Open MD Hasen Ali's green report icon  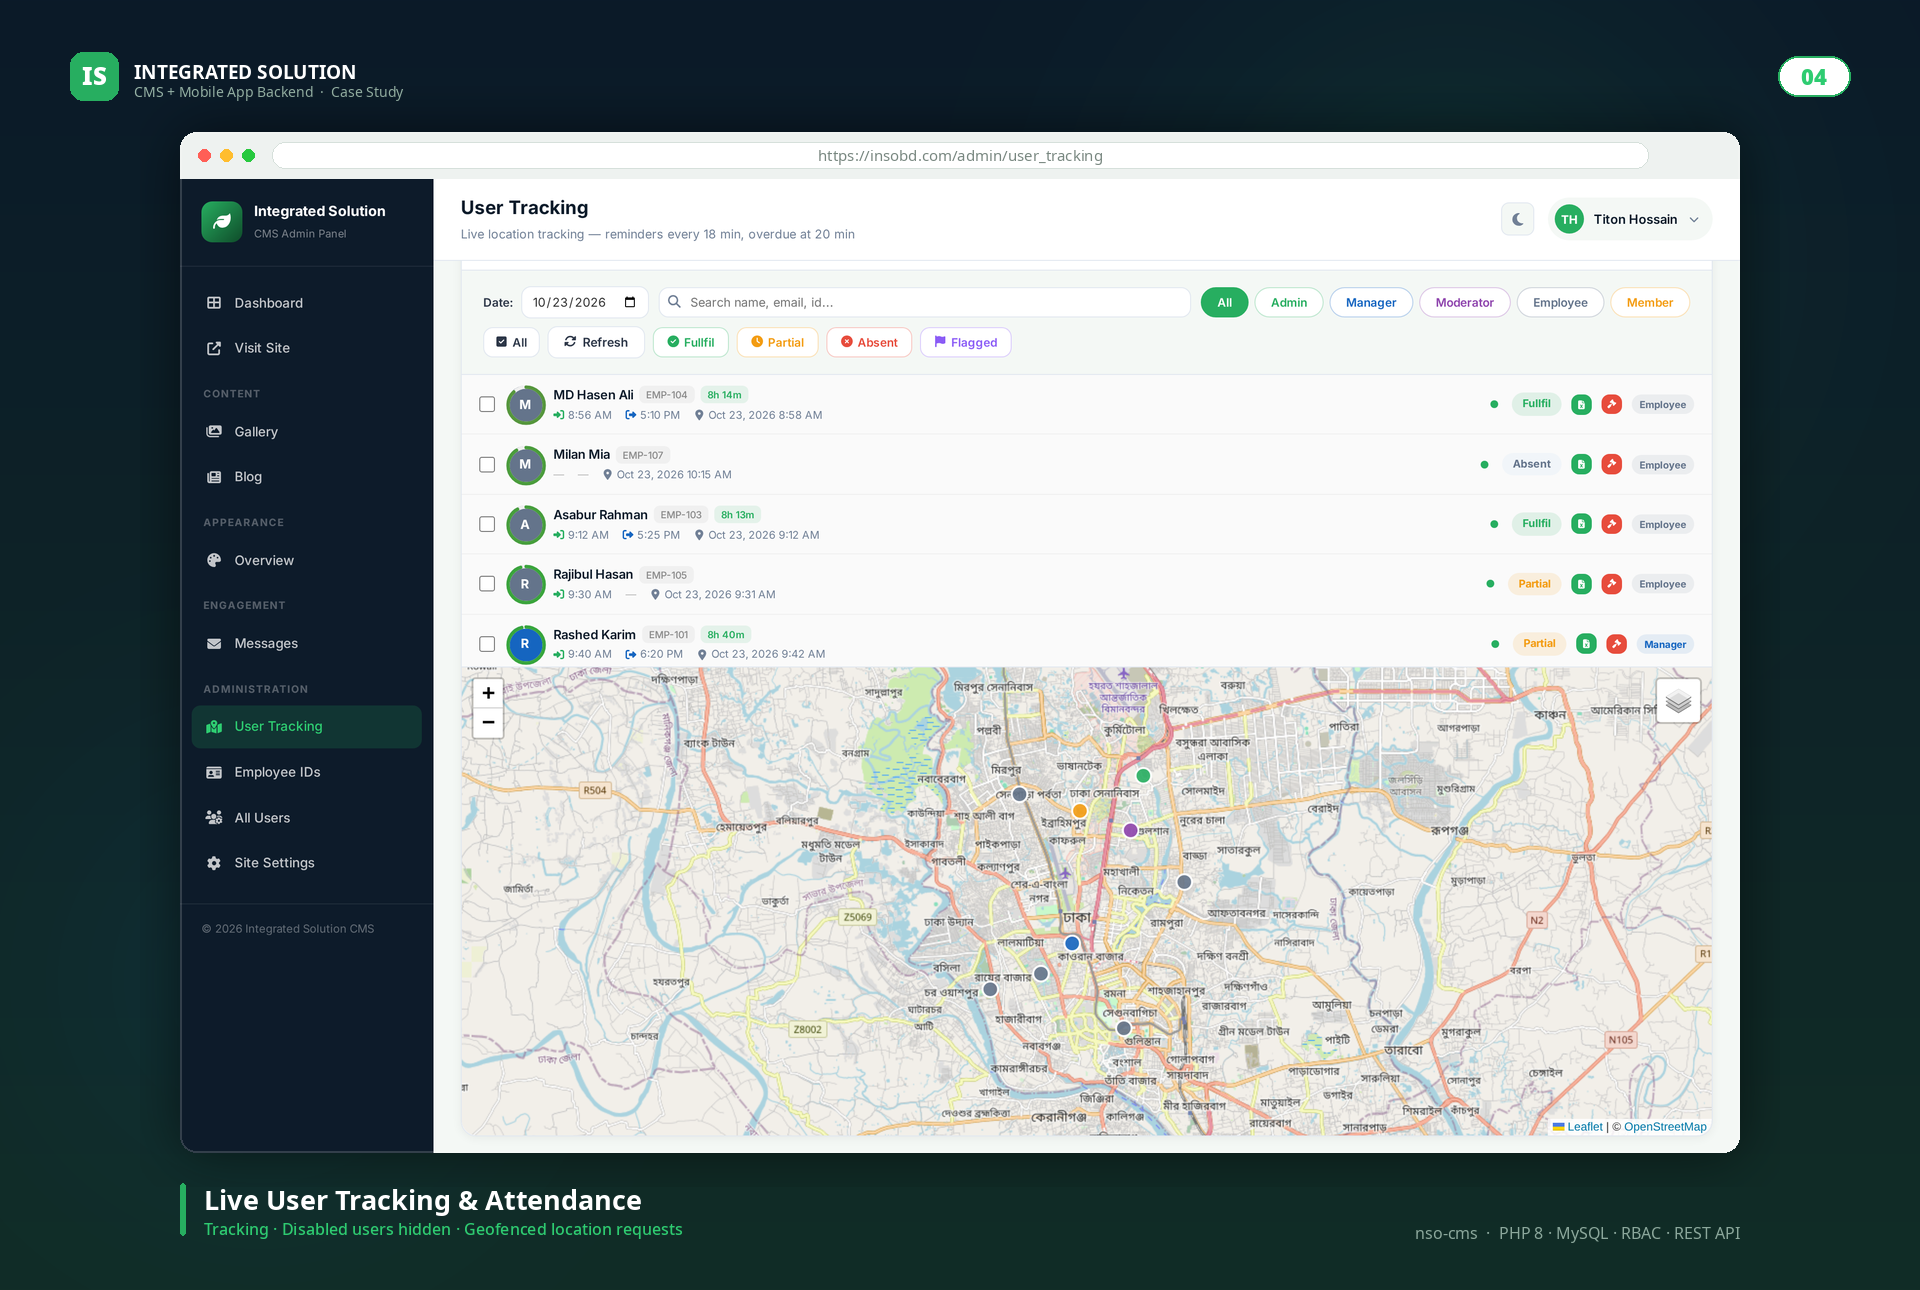1581,404
